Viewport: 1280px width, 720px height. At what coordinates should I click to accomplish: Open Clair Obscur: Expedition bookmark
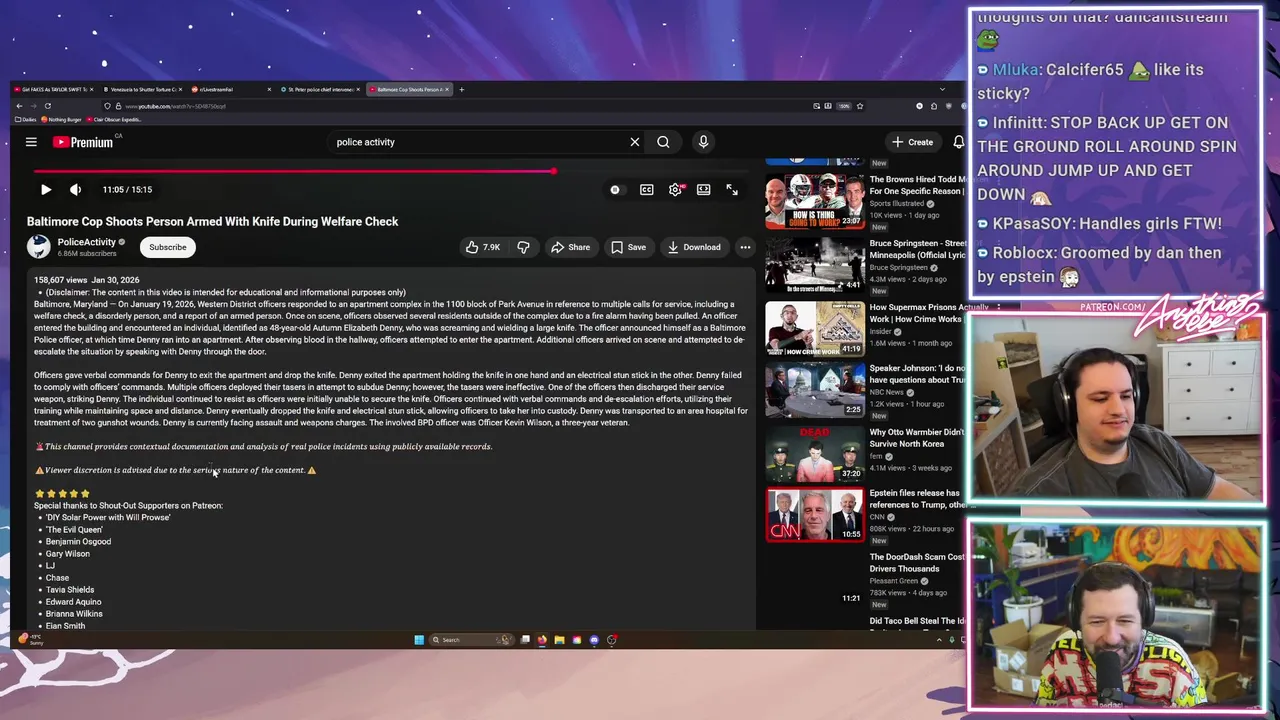[114, 119]
